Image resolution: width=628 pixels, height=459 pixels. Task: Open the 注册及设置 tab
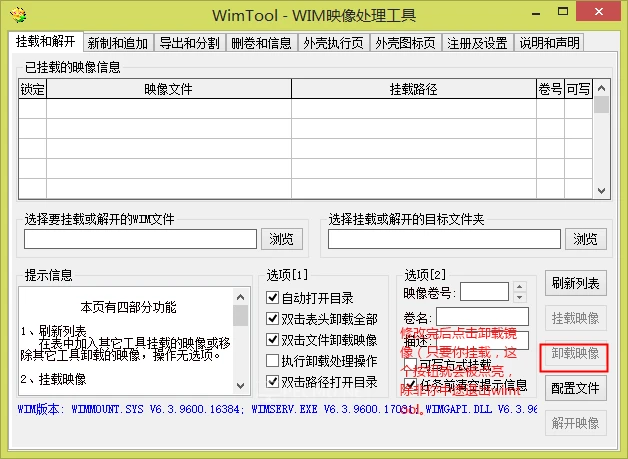coord(477,43)
